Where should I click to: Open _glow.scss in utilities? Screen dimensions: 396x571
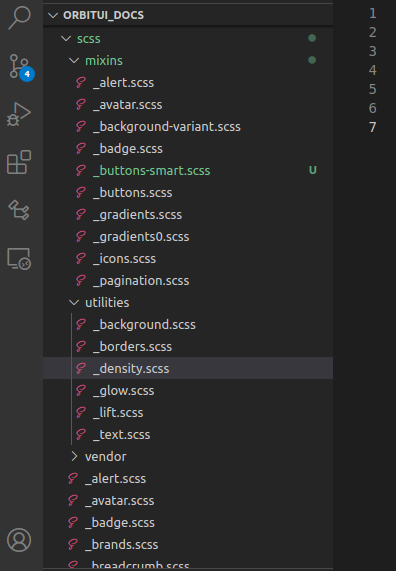tap(188, 391)
